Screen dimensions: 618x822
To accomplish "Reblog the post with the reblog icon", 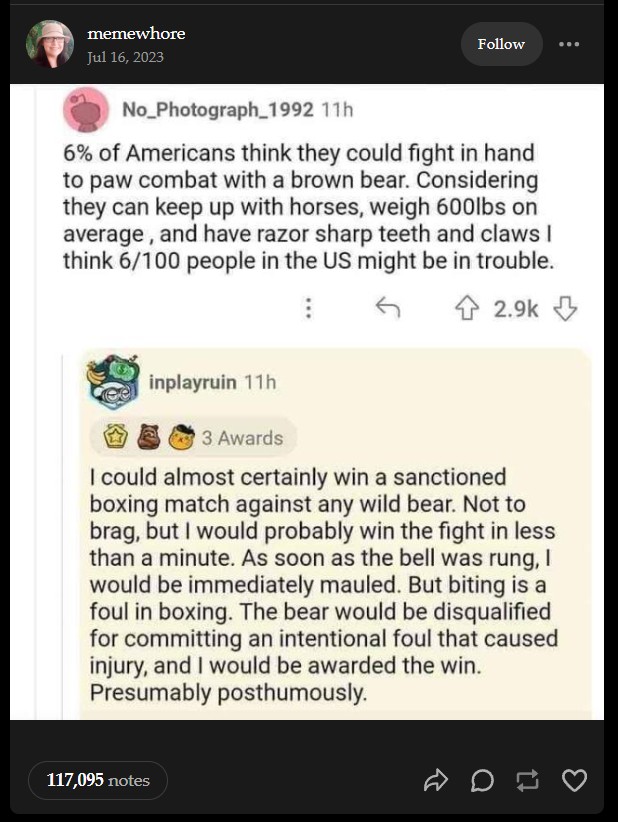I will [x=528, y=781].
